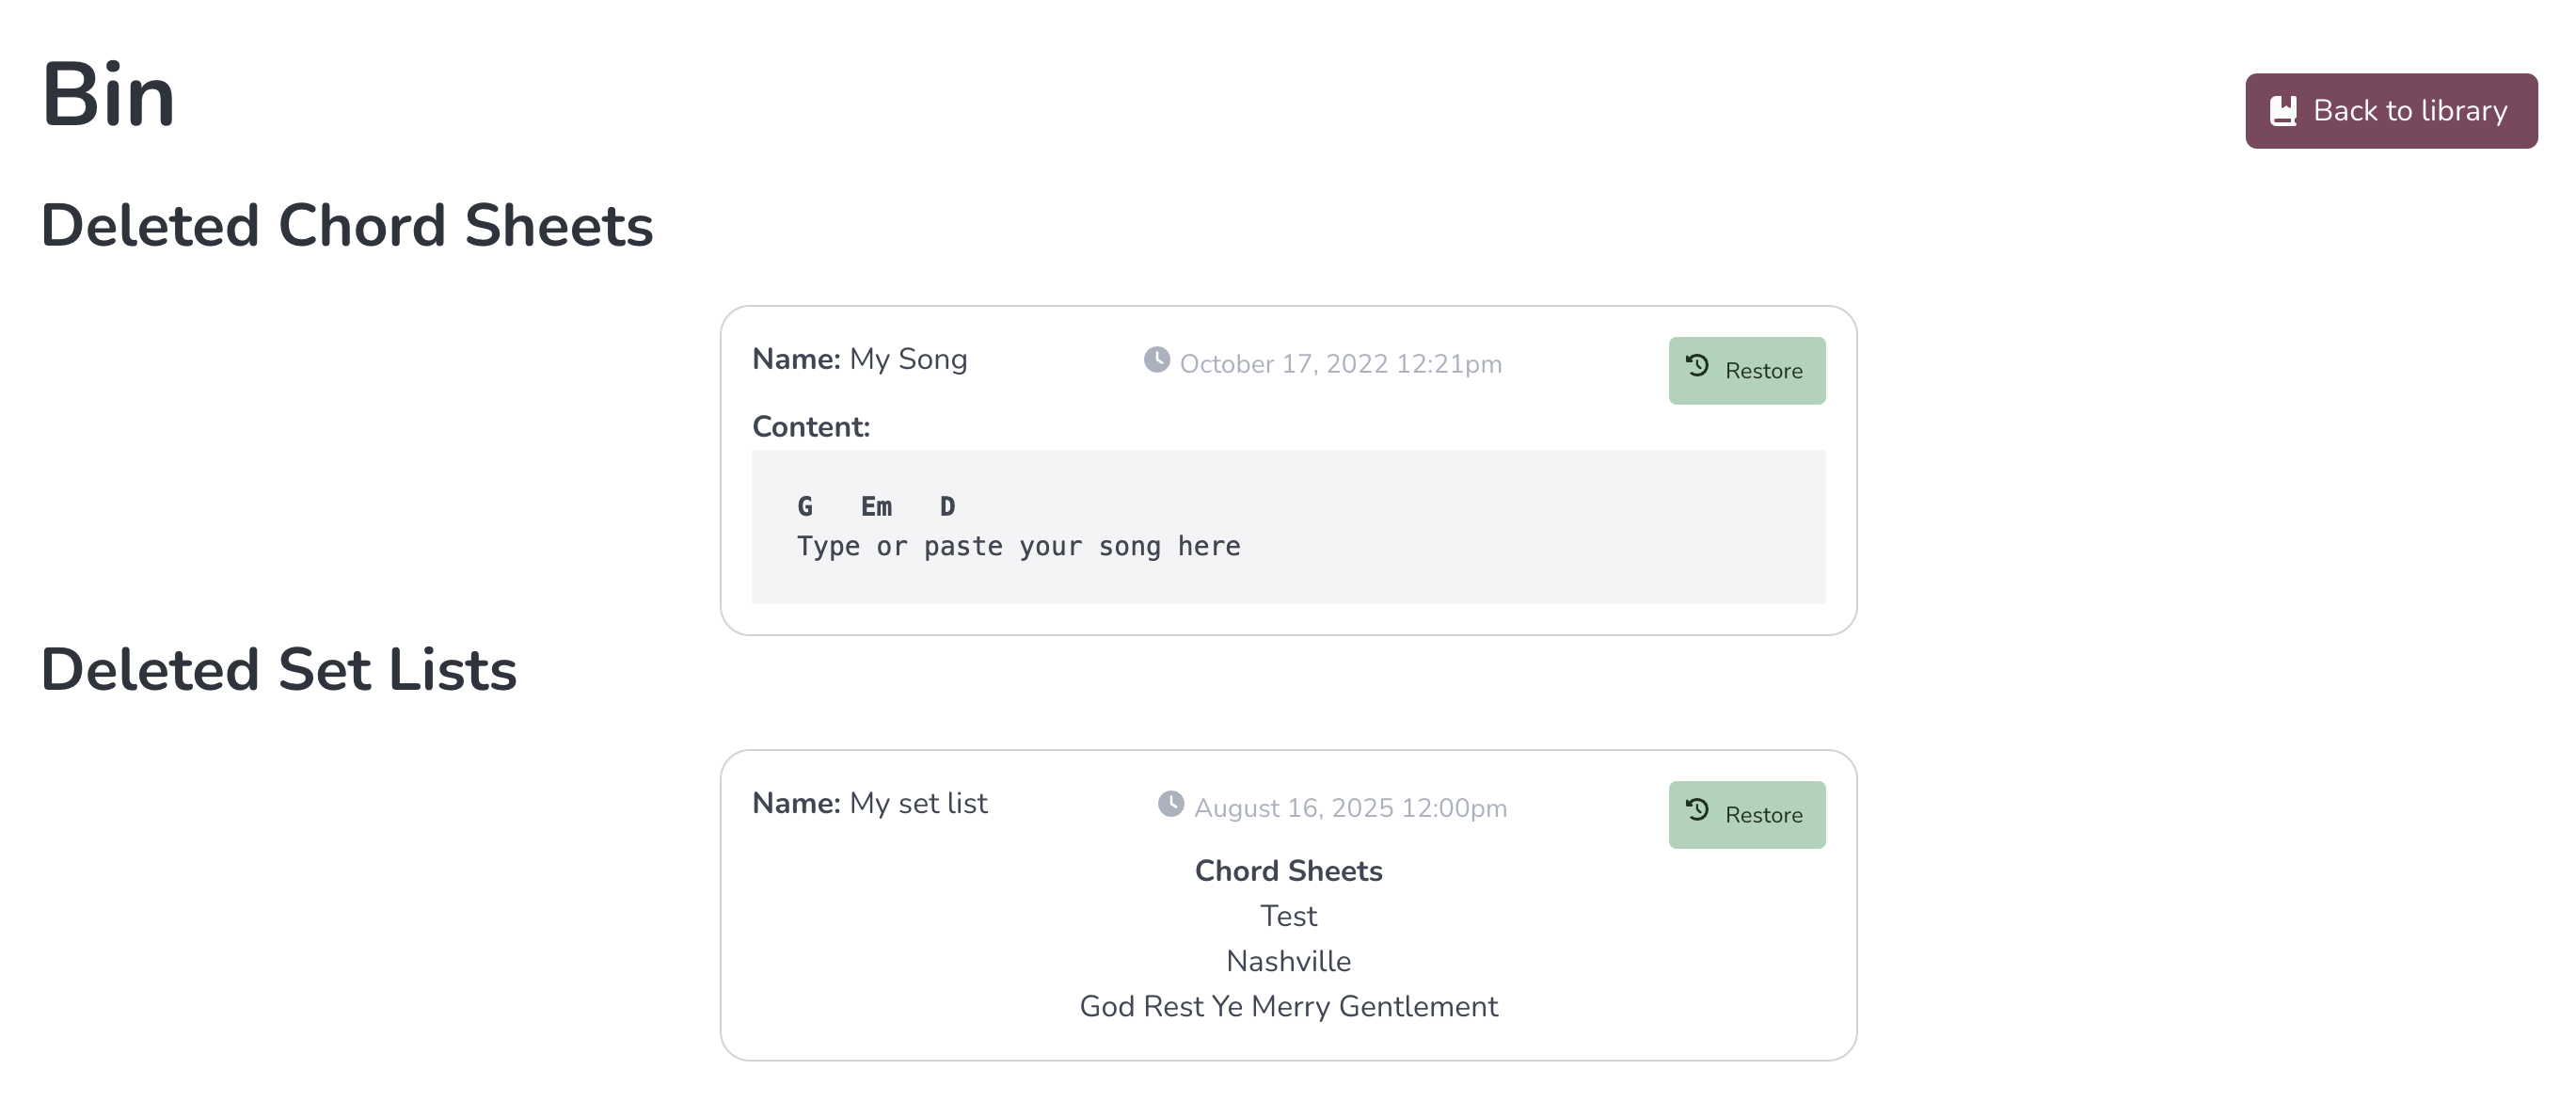The image size is (2576, 1118).
Task: Select the Nashville chord sheet entry
Action: (x=1288, y=961)
